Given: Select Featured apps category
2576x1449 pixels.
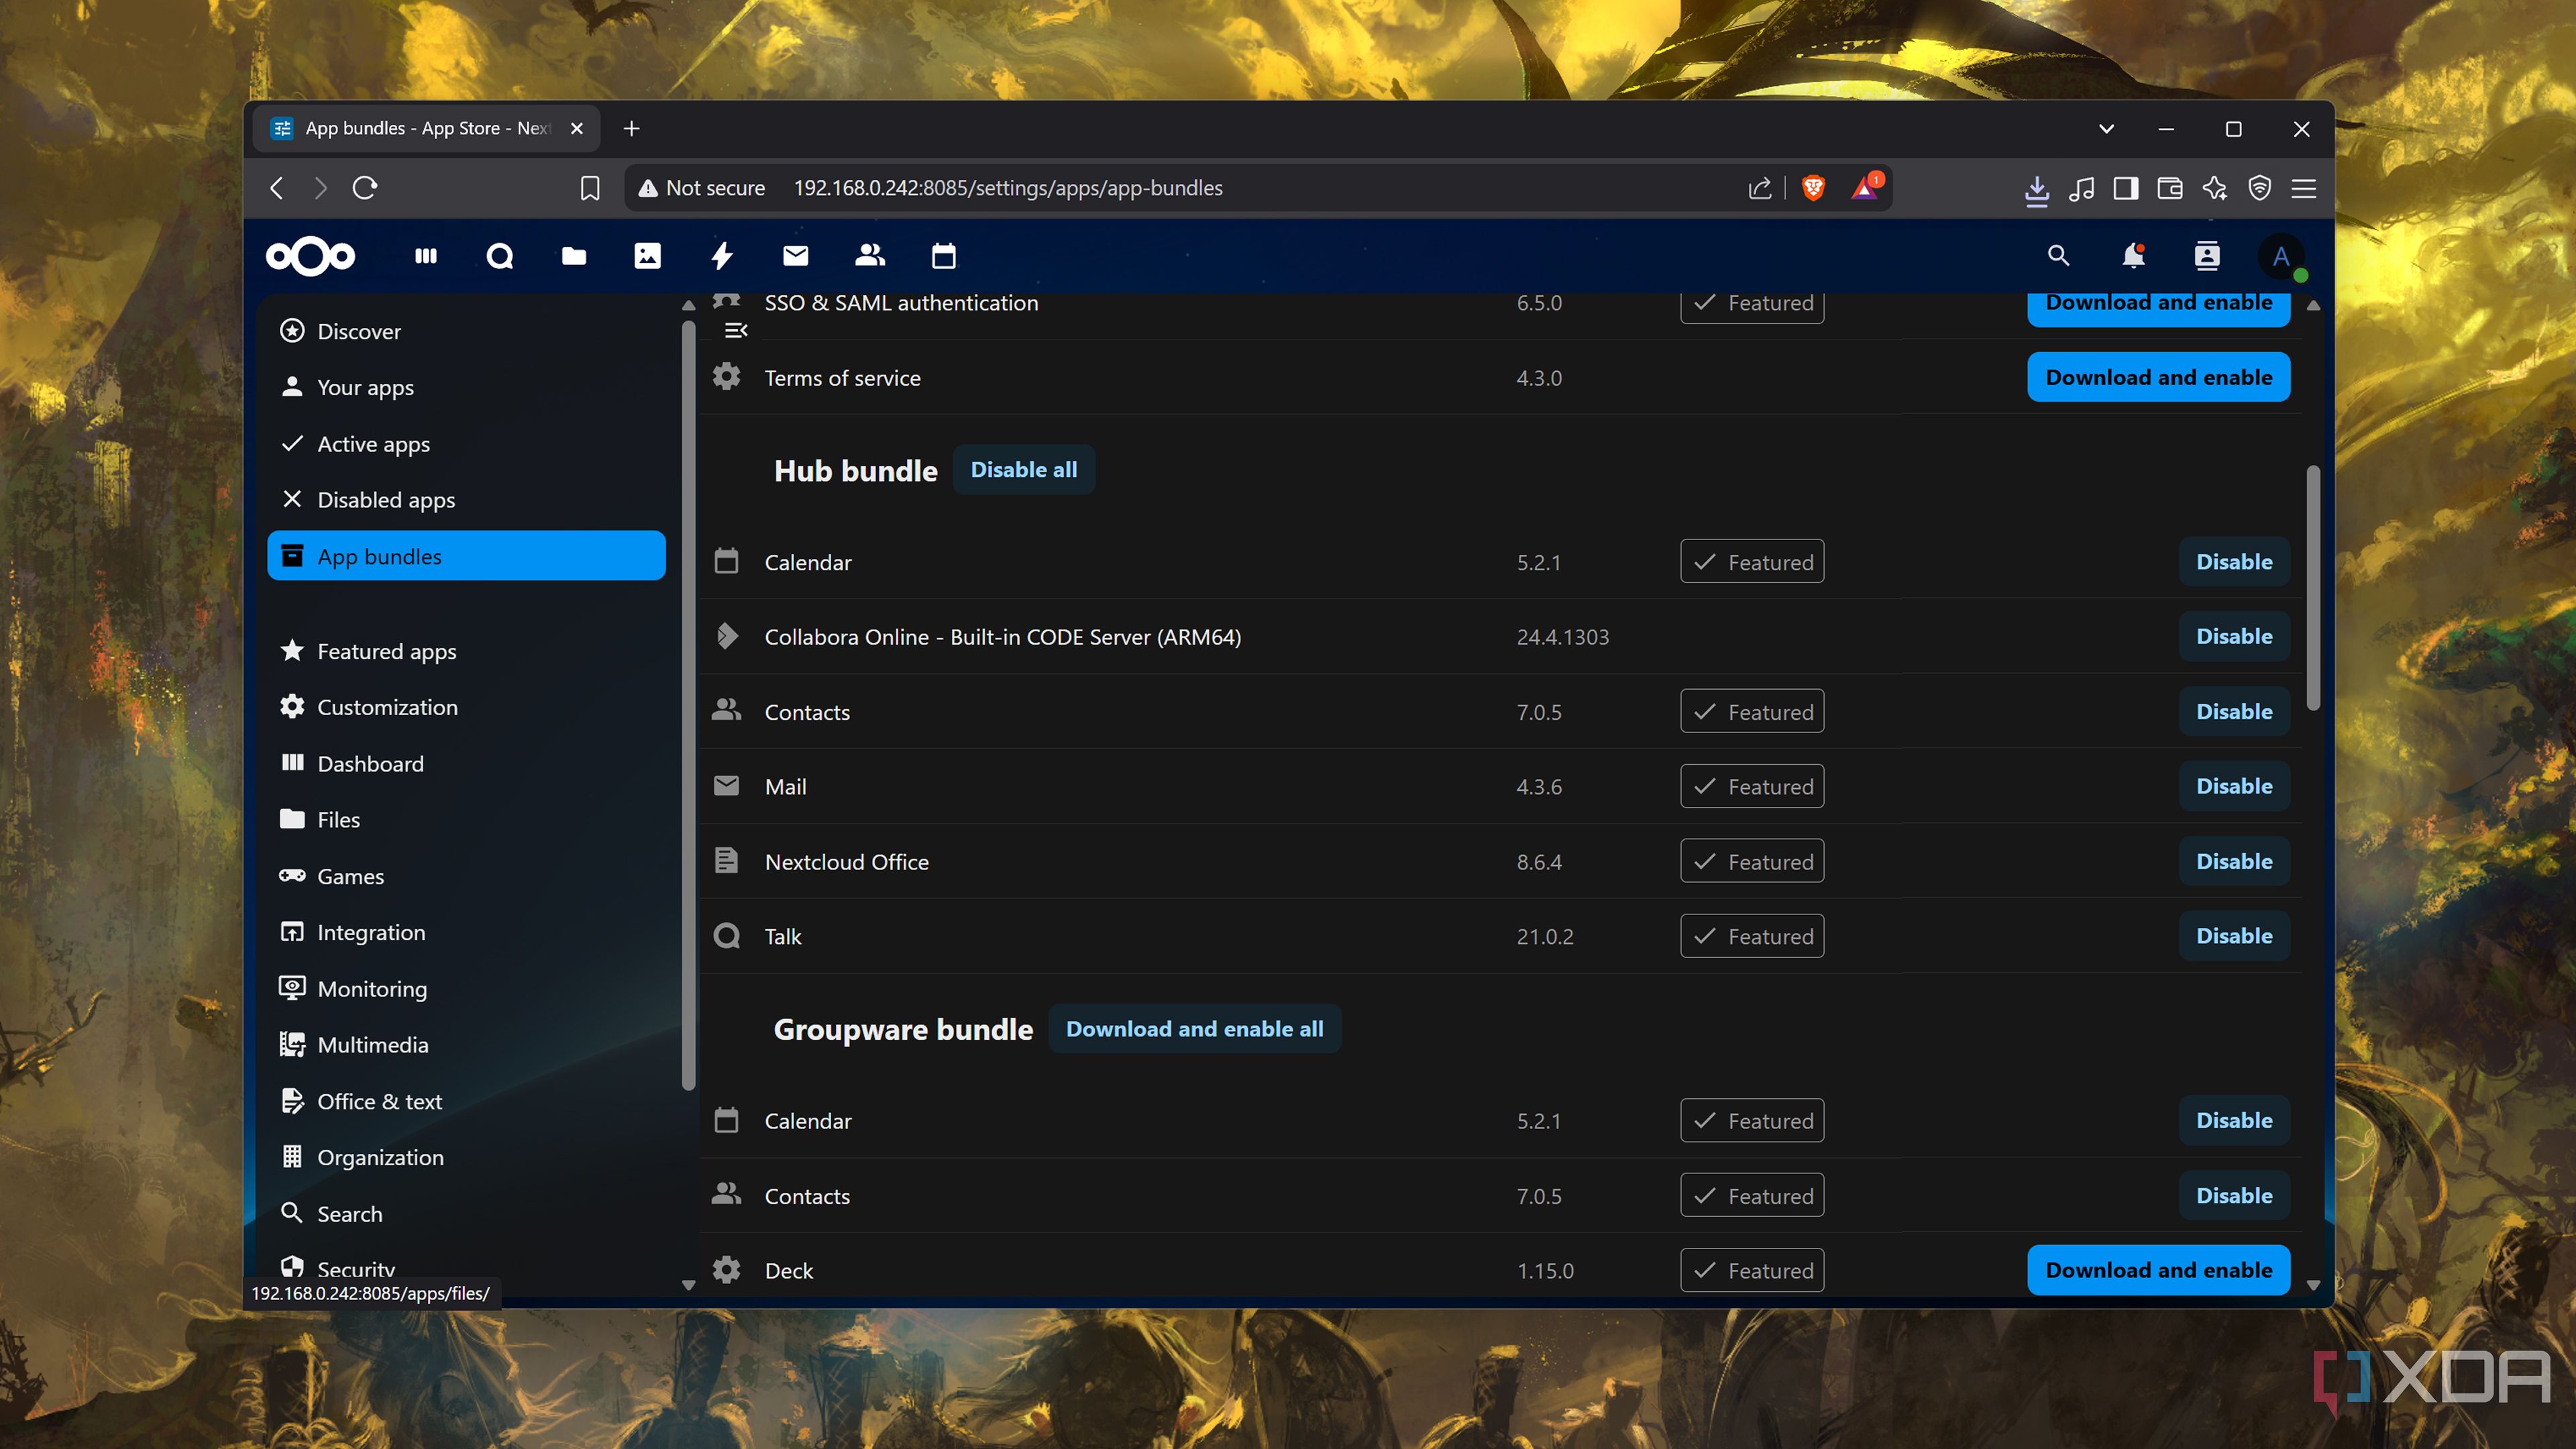Looking at the screenshot, I should click(x=466, y=651).
